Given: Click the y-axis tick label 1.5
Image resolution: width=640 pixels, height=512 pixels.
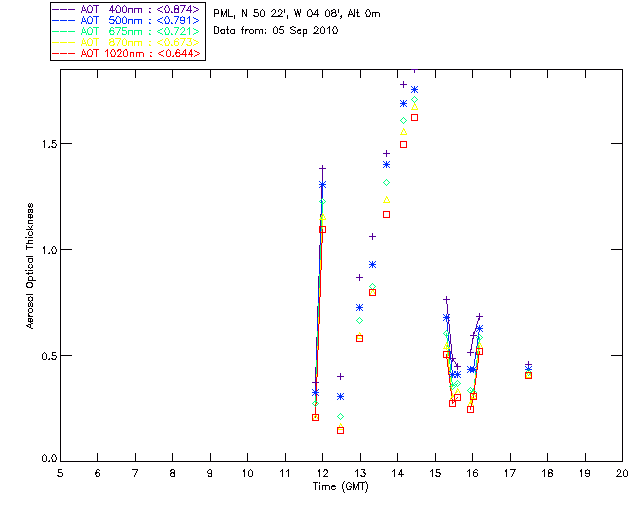Looking at the screenshot, I should coord(49,144).
